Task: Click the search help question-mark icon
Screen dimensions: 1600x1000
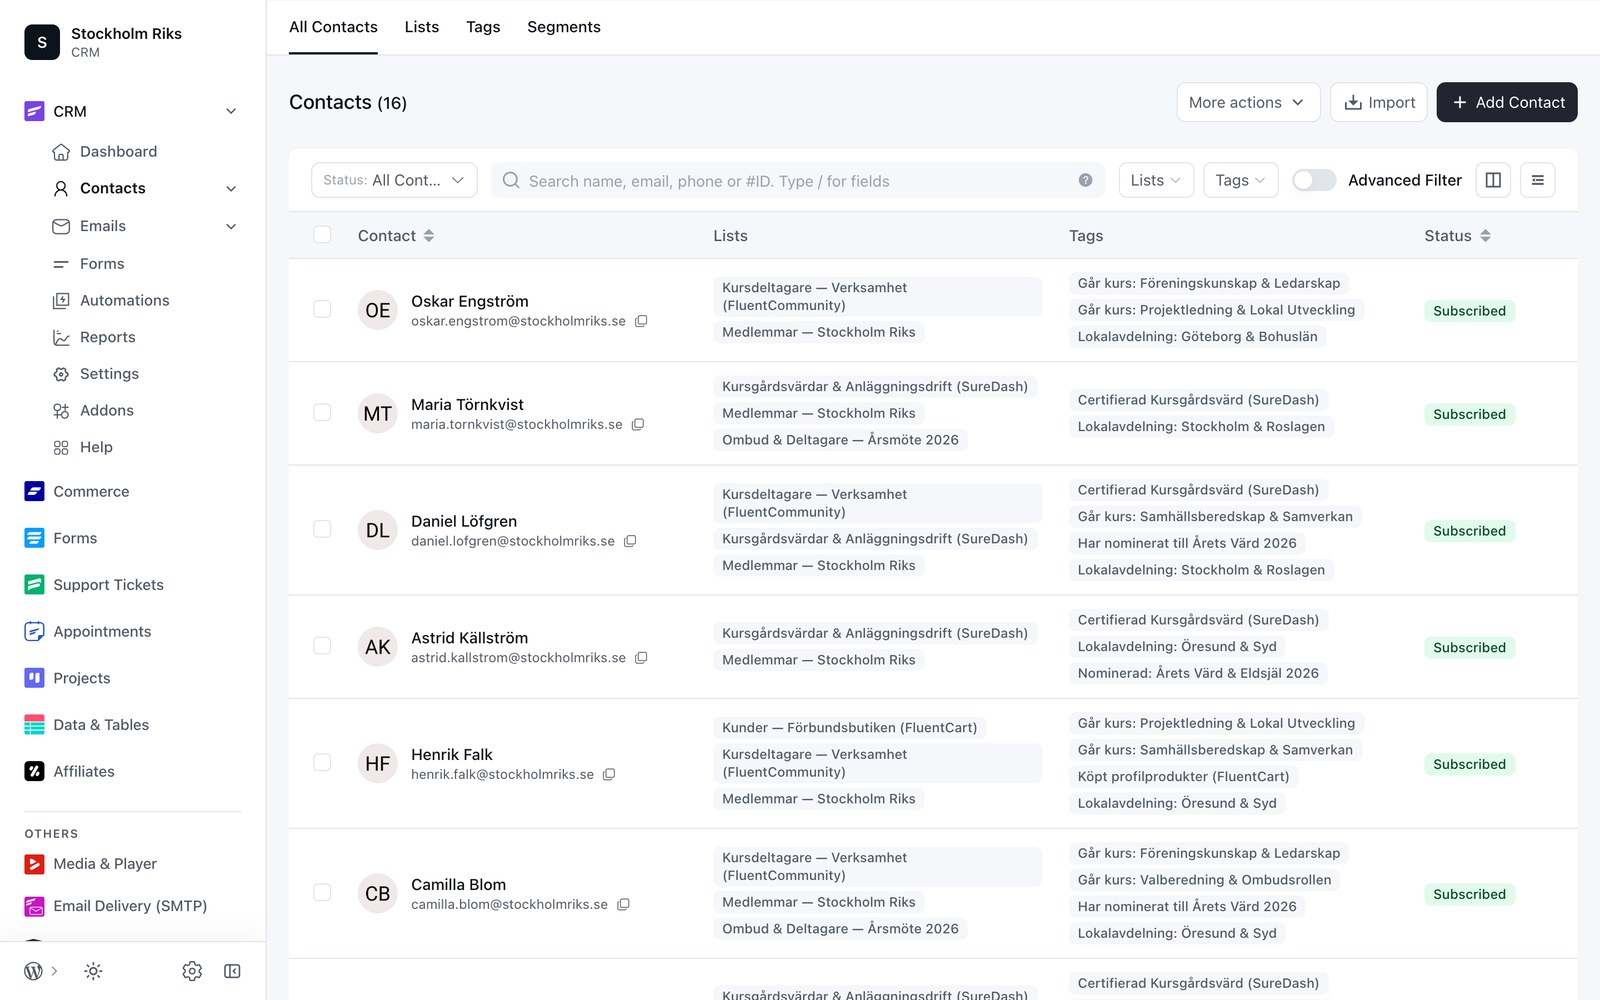Action: 1085,180
